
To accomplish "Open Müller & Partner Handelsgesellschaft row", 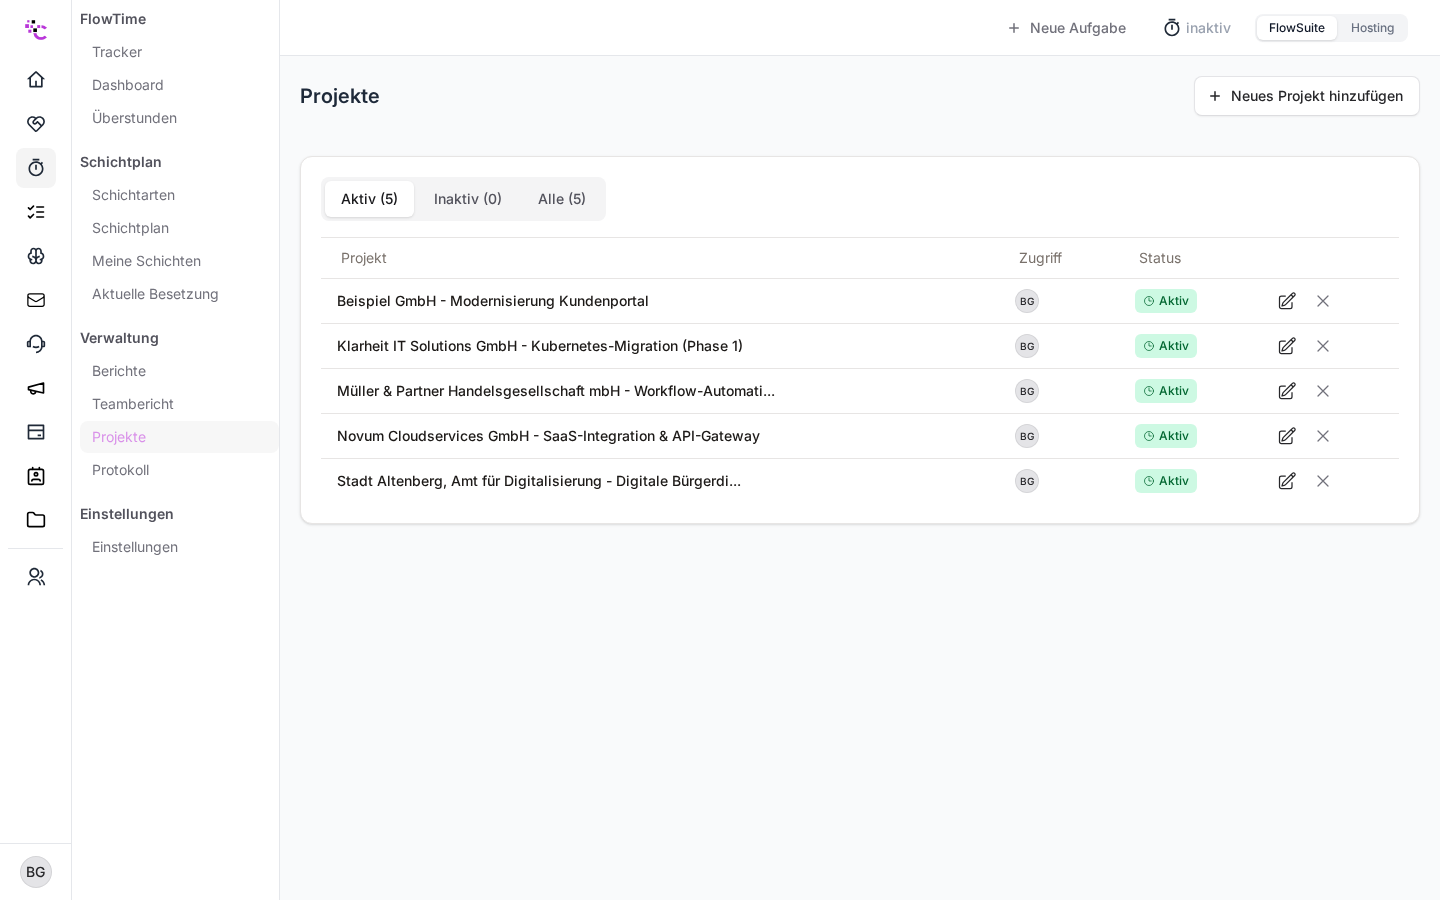I will coord(860,391).
